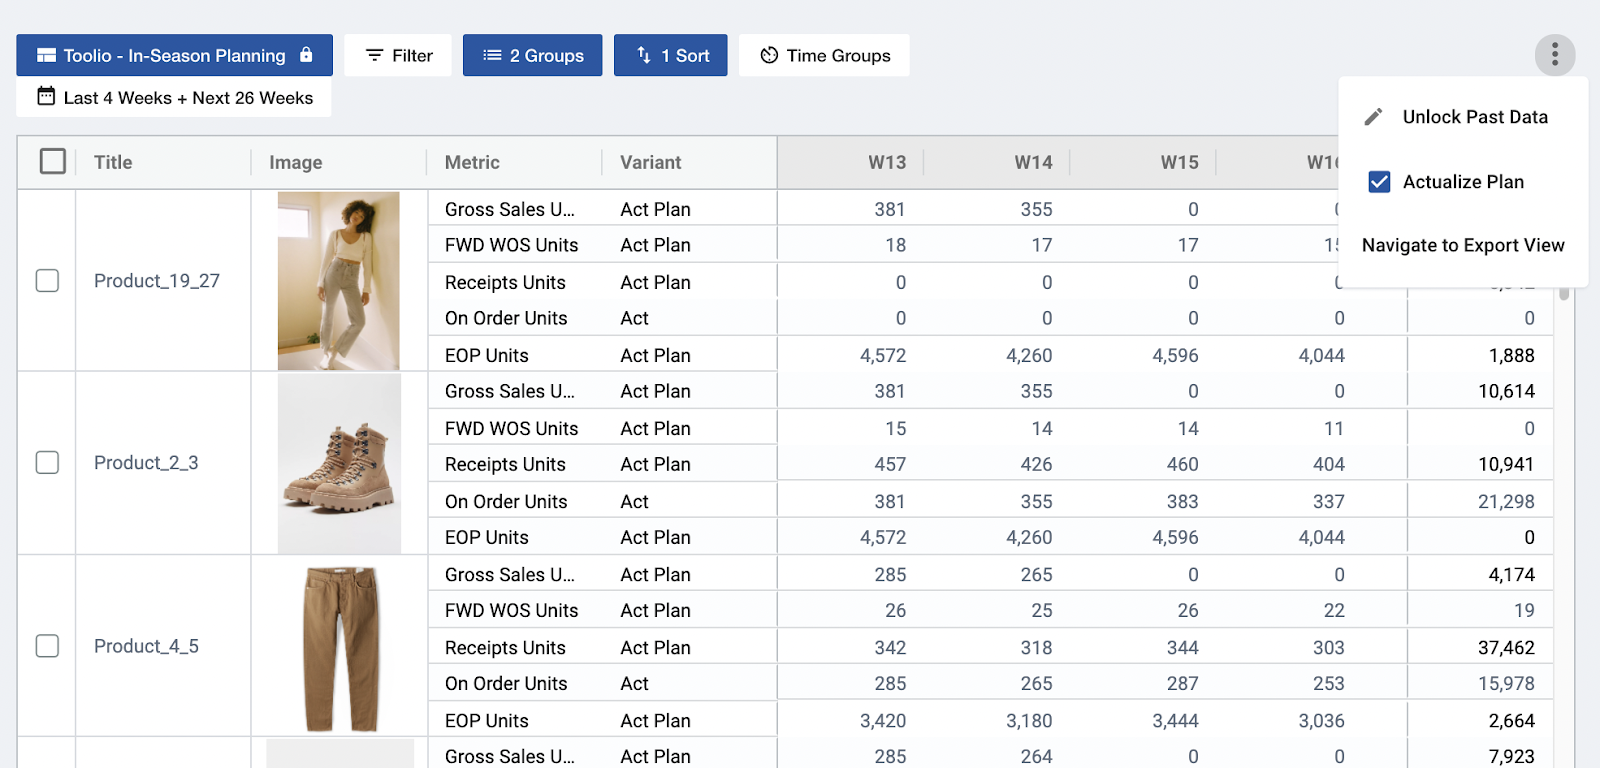The width and height of the screenshot is (1600, 768).
Task: Click the clock icon on Time Groups
Action: coord(769,55)
